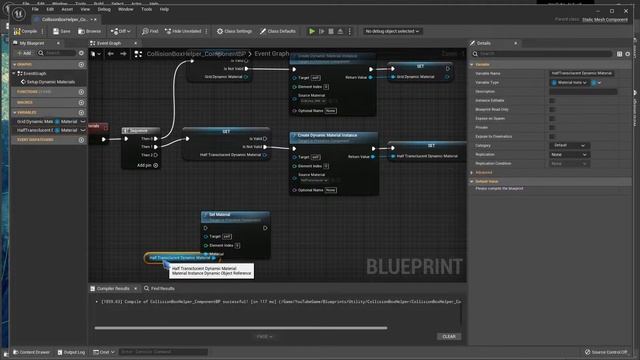Open My Blueprint panel settings gear
This screenshot has width=640, height=360.
coord(81,53)
